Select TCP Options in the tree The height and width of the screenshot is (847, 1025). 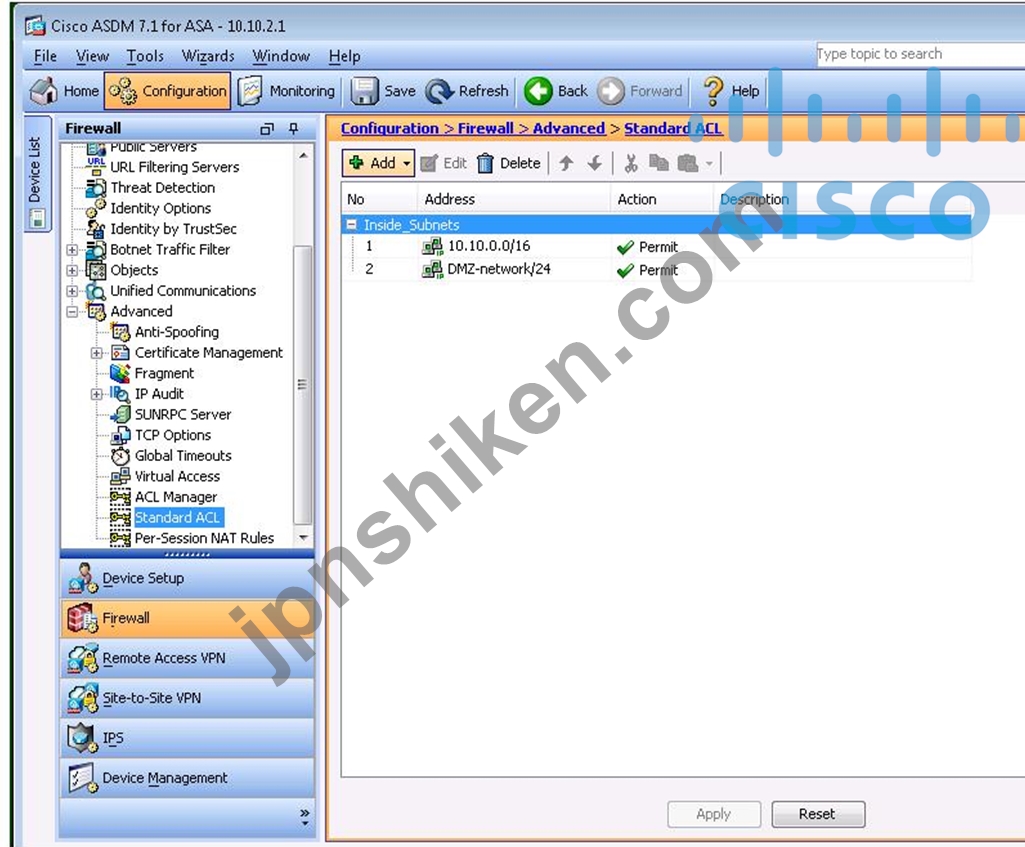[x=173, y=435]
